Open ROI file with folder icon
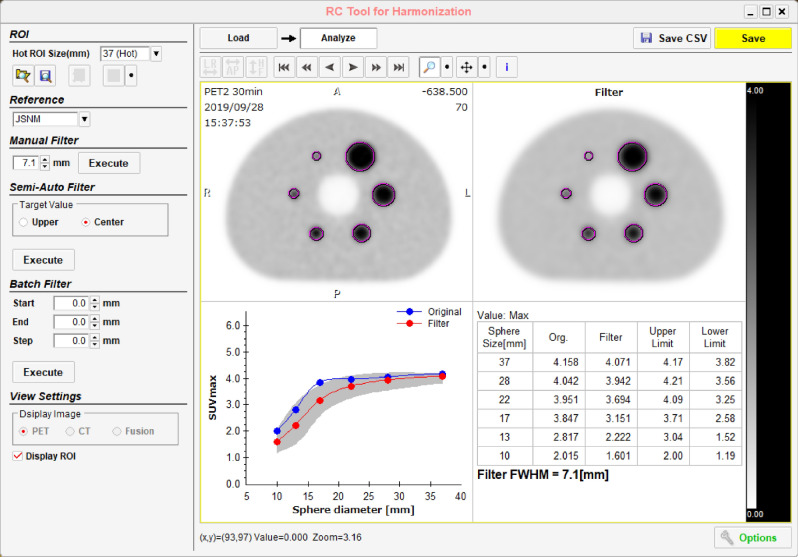Image resolution: width=798 pixels, height=557 pixels. coord(23,76)
